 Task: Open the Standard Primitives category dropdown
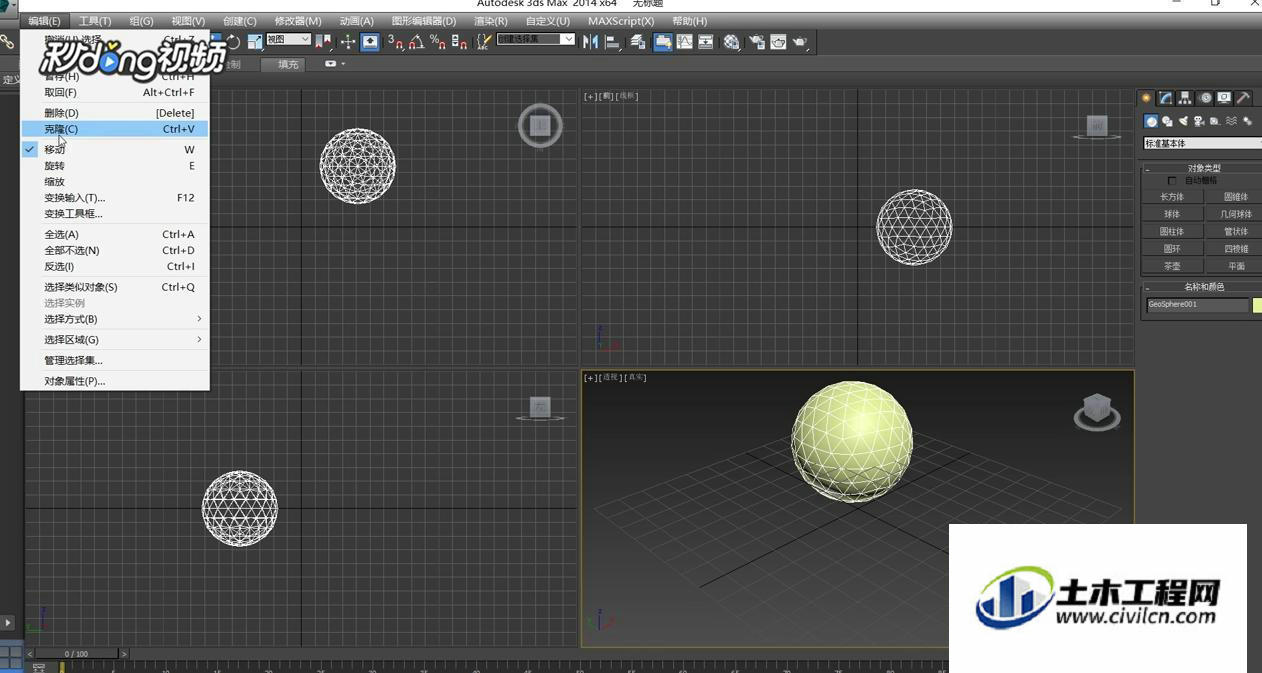click(1203, 144)
